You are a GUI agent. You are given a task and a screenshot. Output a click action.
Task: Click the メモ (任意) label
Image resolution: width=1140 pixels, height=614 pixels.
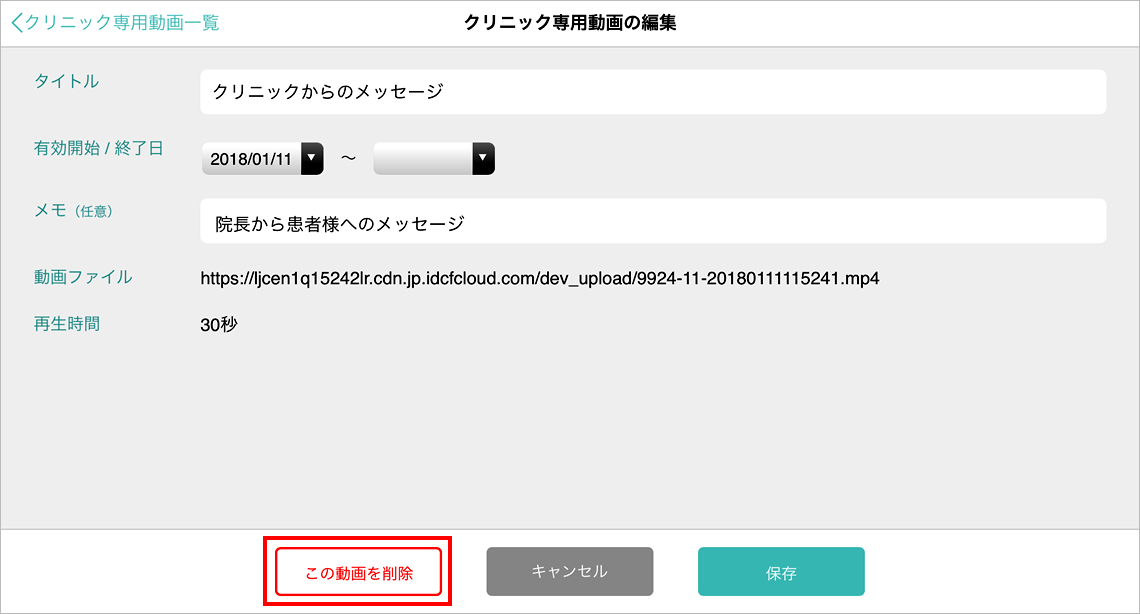click(x=73, y=211)
